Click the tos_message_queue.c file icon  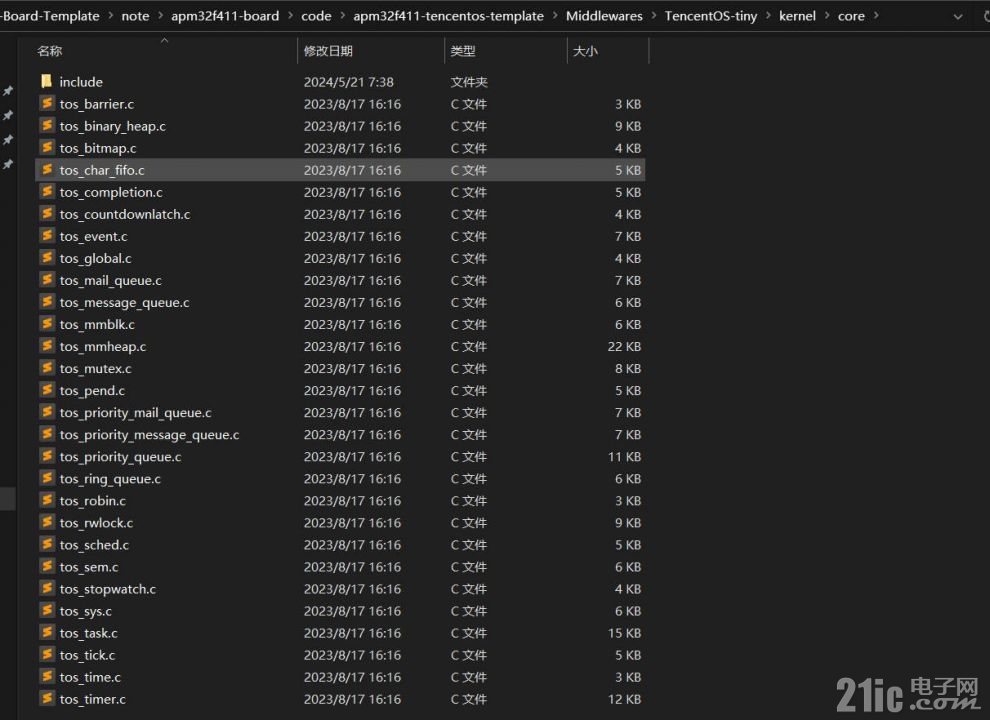(47, 302)
